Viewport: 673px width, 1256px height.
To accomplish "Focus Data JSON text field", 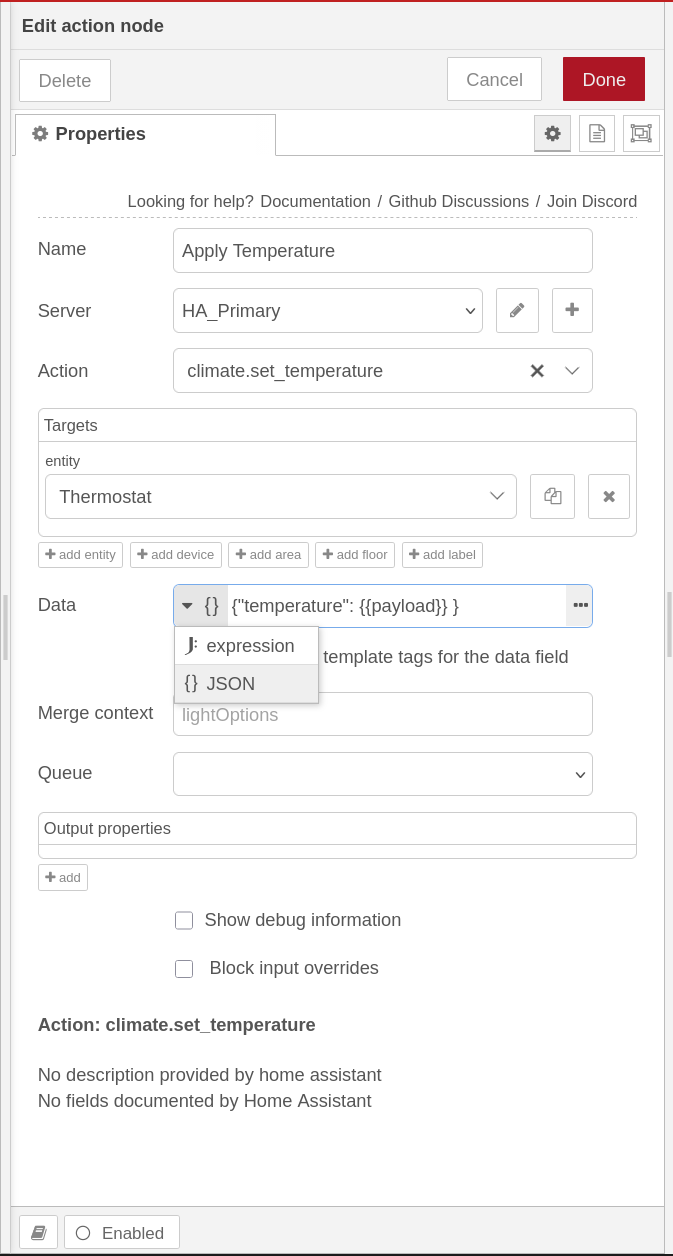I will pyautogui.click(x=397, y=606).
